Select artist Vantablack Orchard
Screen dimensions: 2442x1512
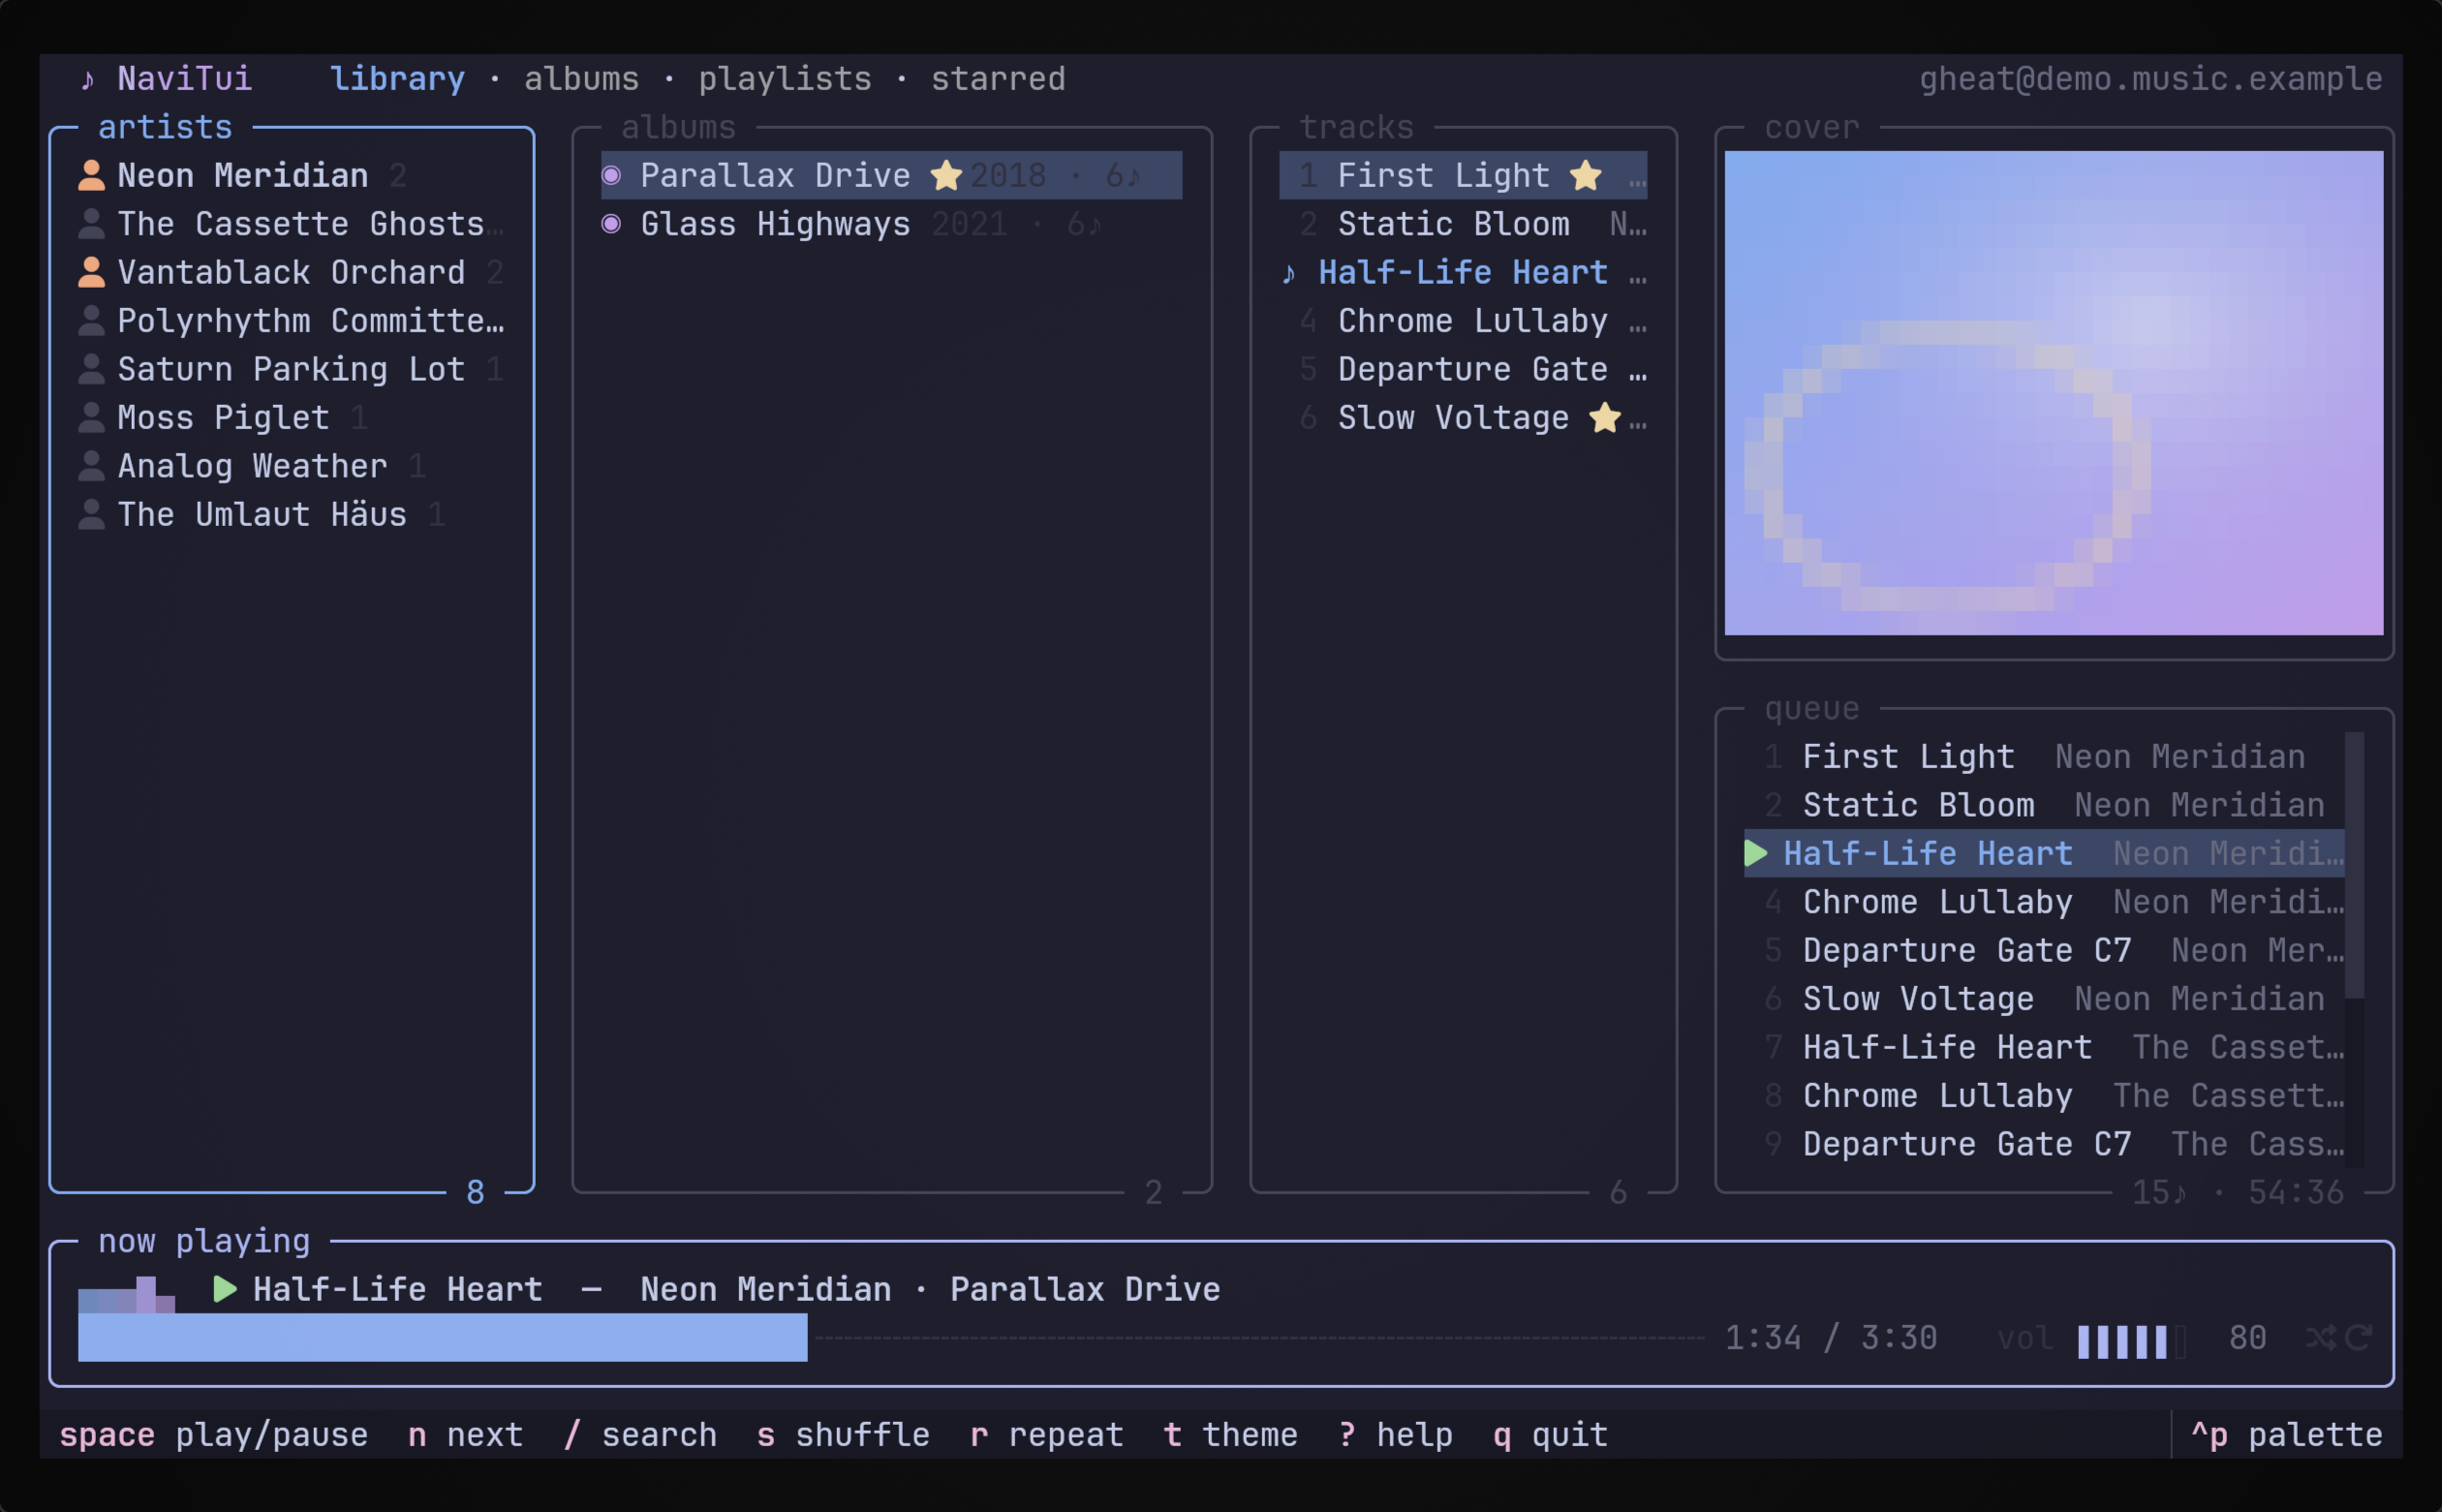point(291,272)
